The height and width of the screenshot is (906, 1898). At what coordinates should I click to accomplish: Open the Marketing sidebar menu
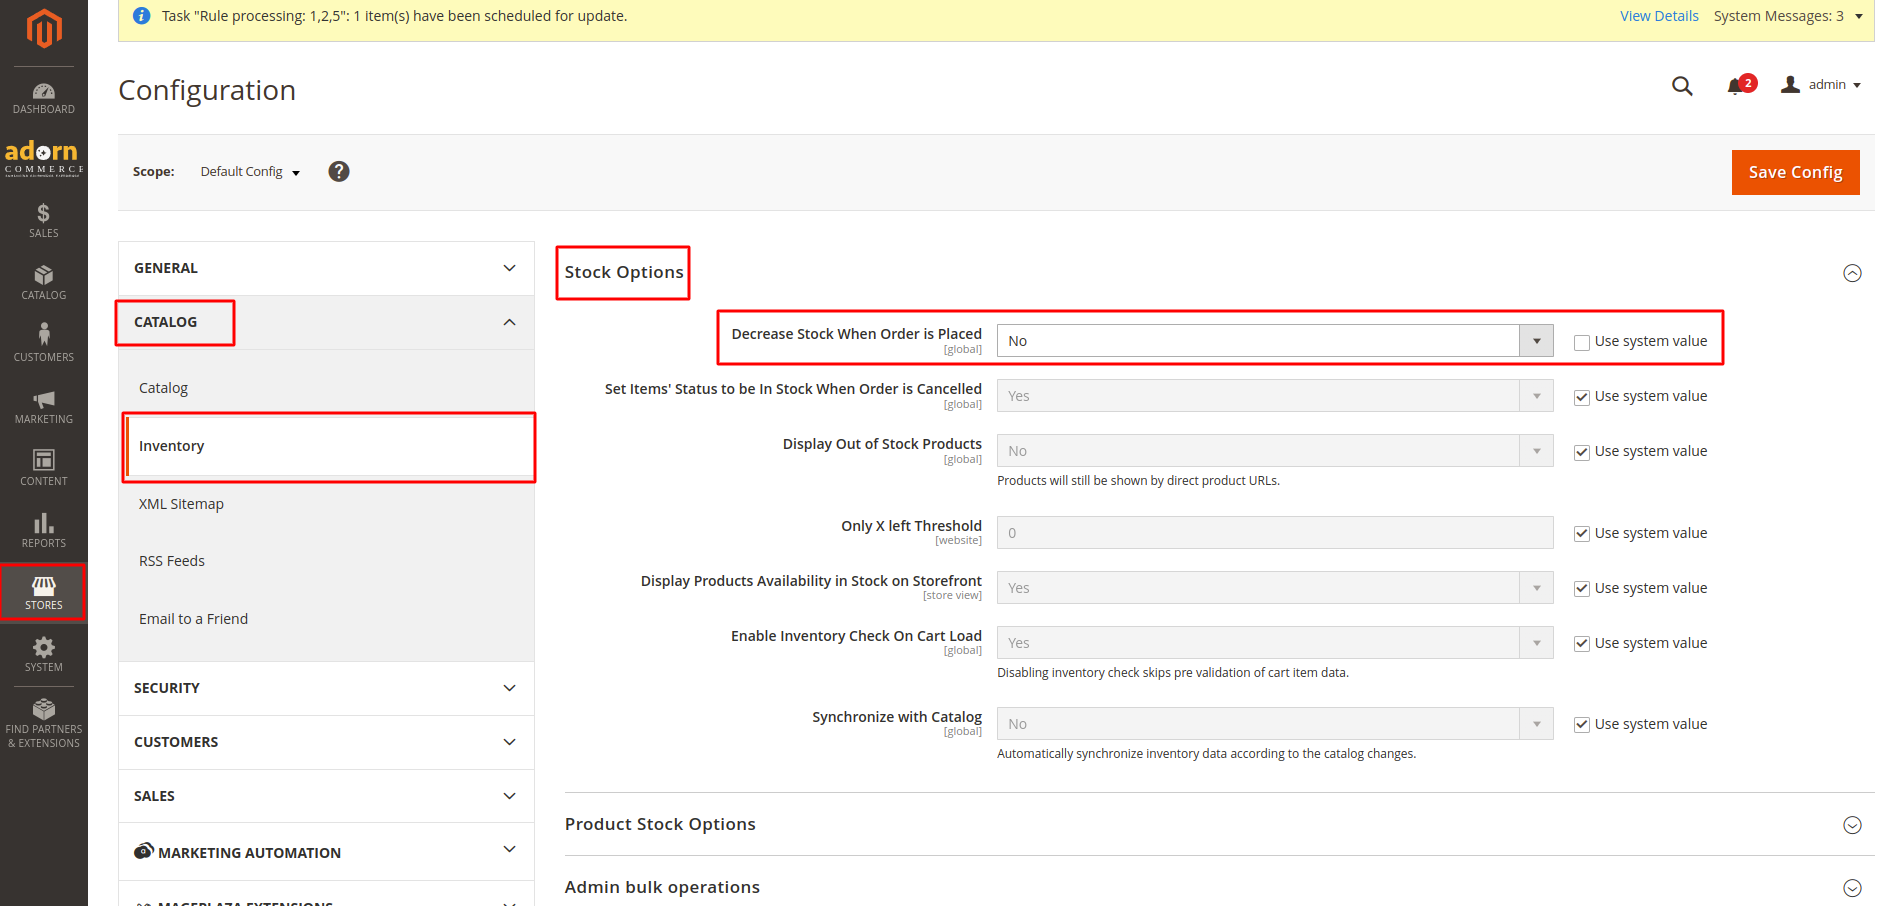[x=44, y=406]
